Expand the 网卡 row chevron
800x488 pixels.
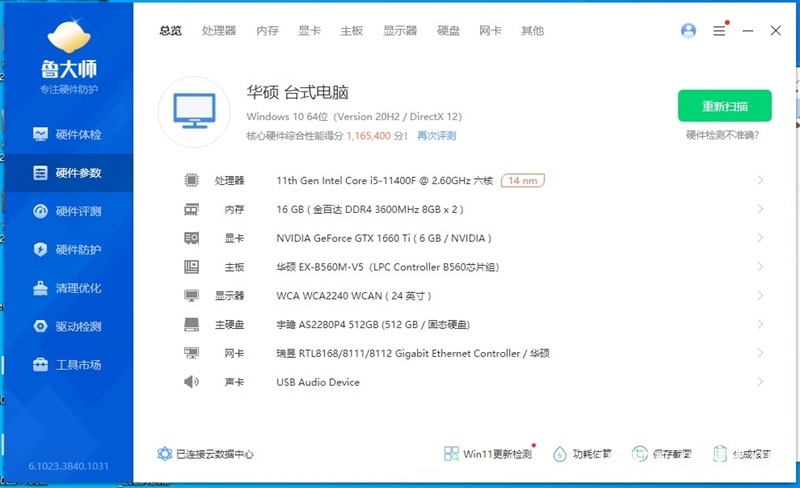(760, 353)
